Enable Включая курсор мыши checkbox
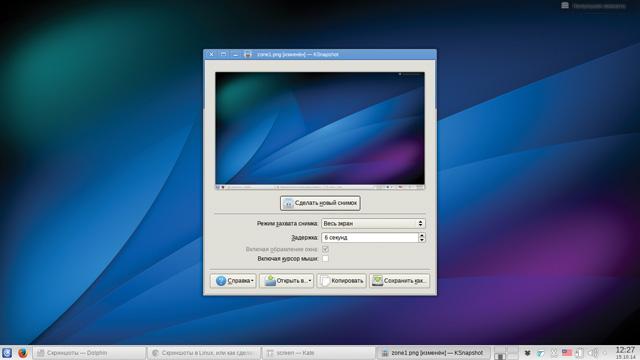 click(325, 259)
